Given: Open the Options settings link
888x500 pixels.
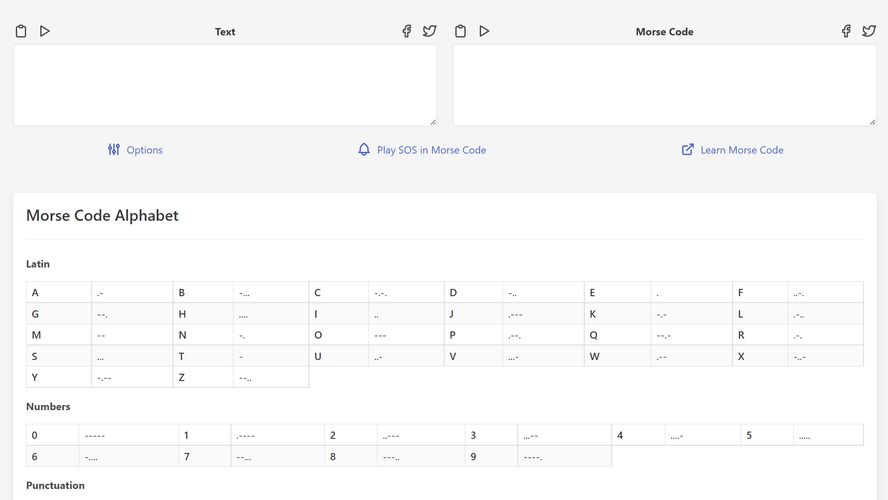Looking at the screenshot, I should tap(144, 150).
